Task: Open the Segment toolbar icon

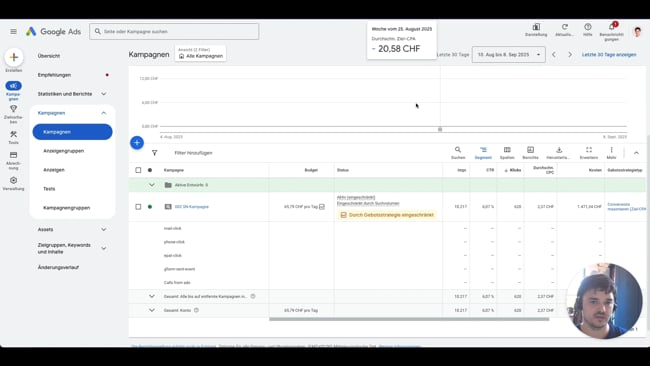Action: [483, 150]
